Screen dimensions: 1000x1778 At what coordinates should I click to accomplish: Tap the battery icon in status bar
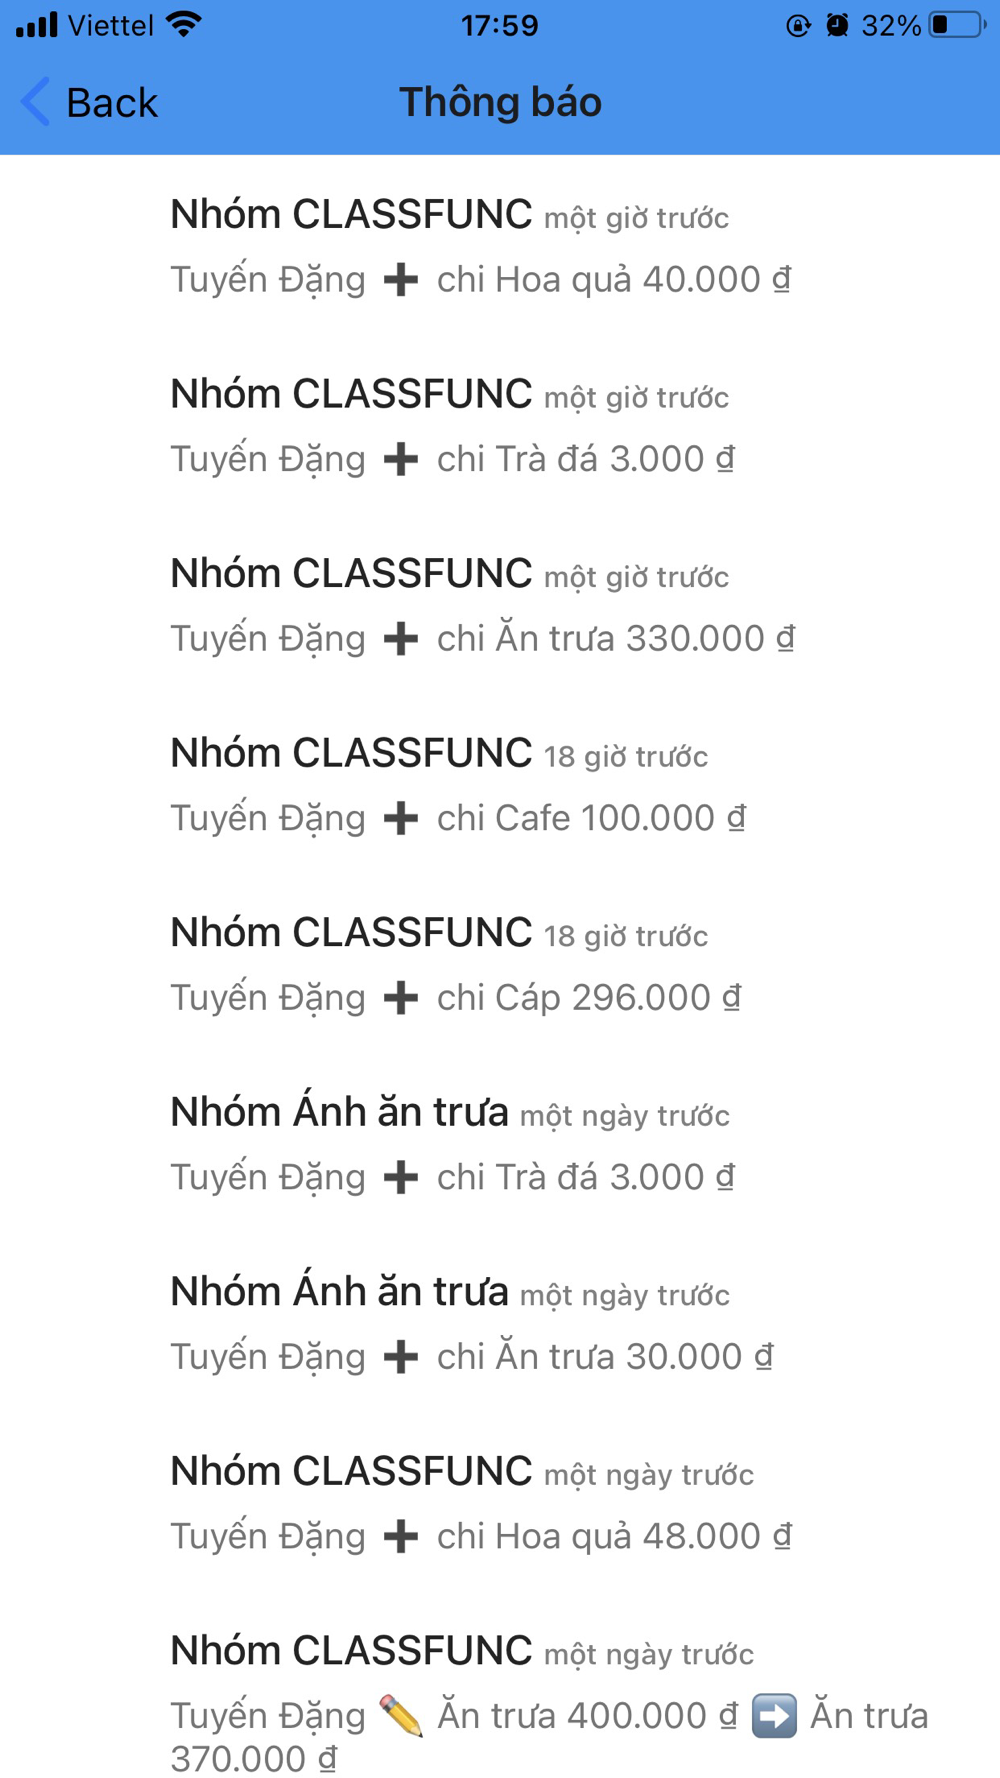tap(958, 25)
